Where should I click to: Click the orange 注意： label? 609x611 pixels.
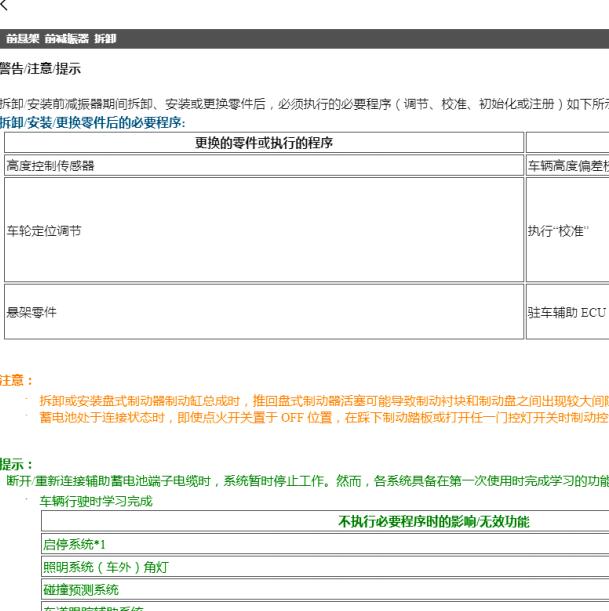click(16, 380)
